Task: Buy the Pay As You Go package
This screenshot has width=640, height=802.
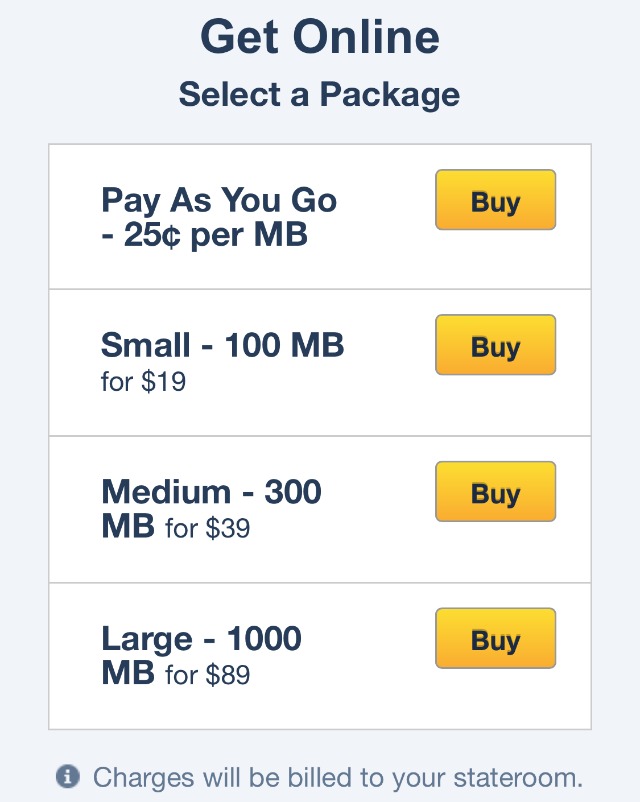Action: [495, 199]
